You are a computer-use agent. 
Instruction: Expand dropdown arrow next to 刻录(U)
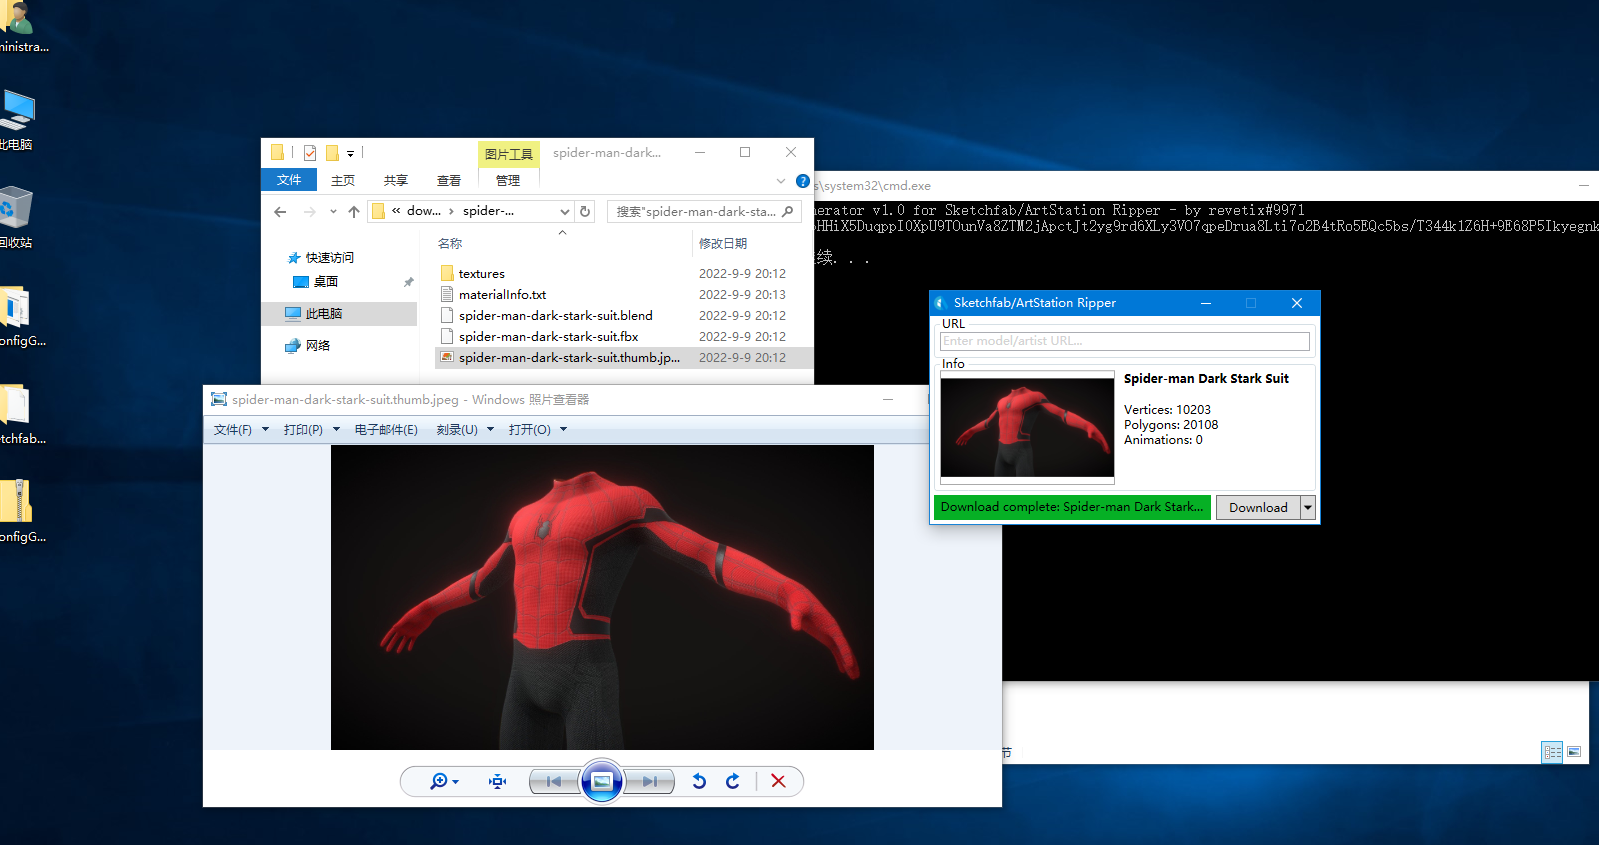491,430
